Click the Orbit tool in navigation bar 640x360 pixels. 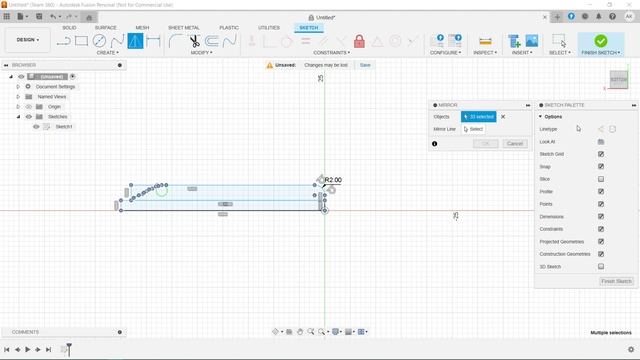tap(276, 332)
